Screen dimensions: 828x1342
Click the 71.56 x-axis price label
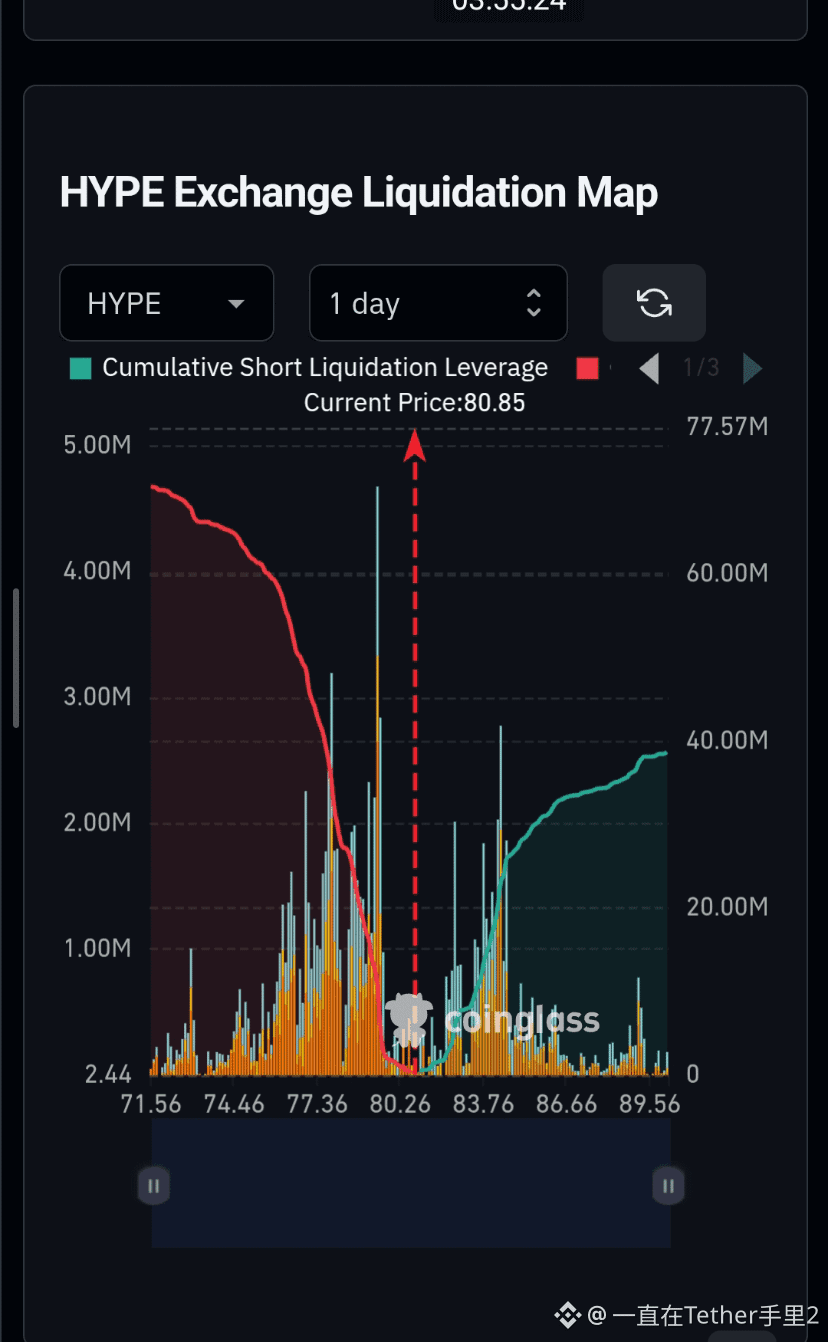tap(150, 1104)
